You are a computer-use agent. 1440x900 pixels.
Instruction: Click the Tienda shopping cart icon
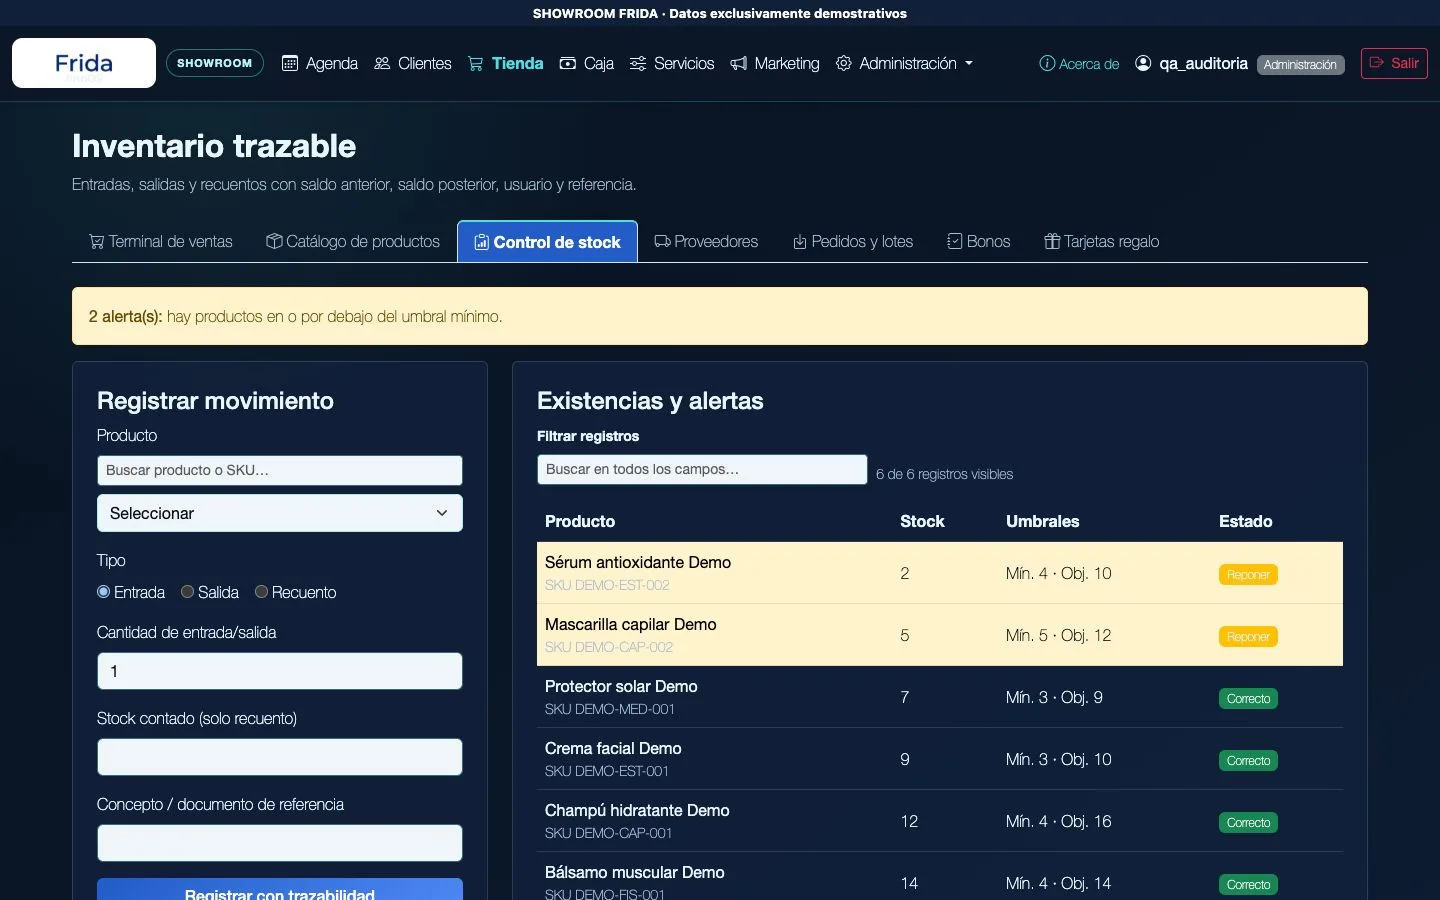[x=476, y=64]
